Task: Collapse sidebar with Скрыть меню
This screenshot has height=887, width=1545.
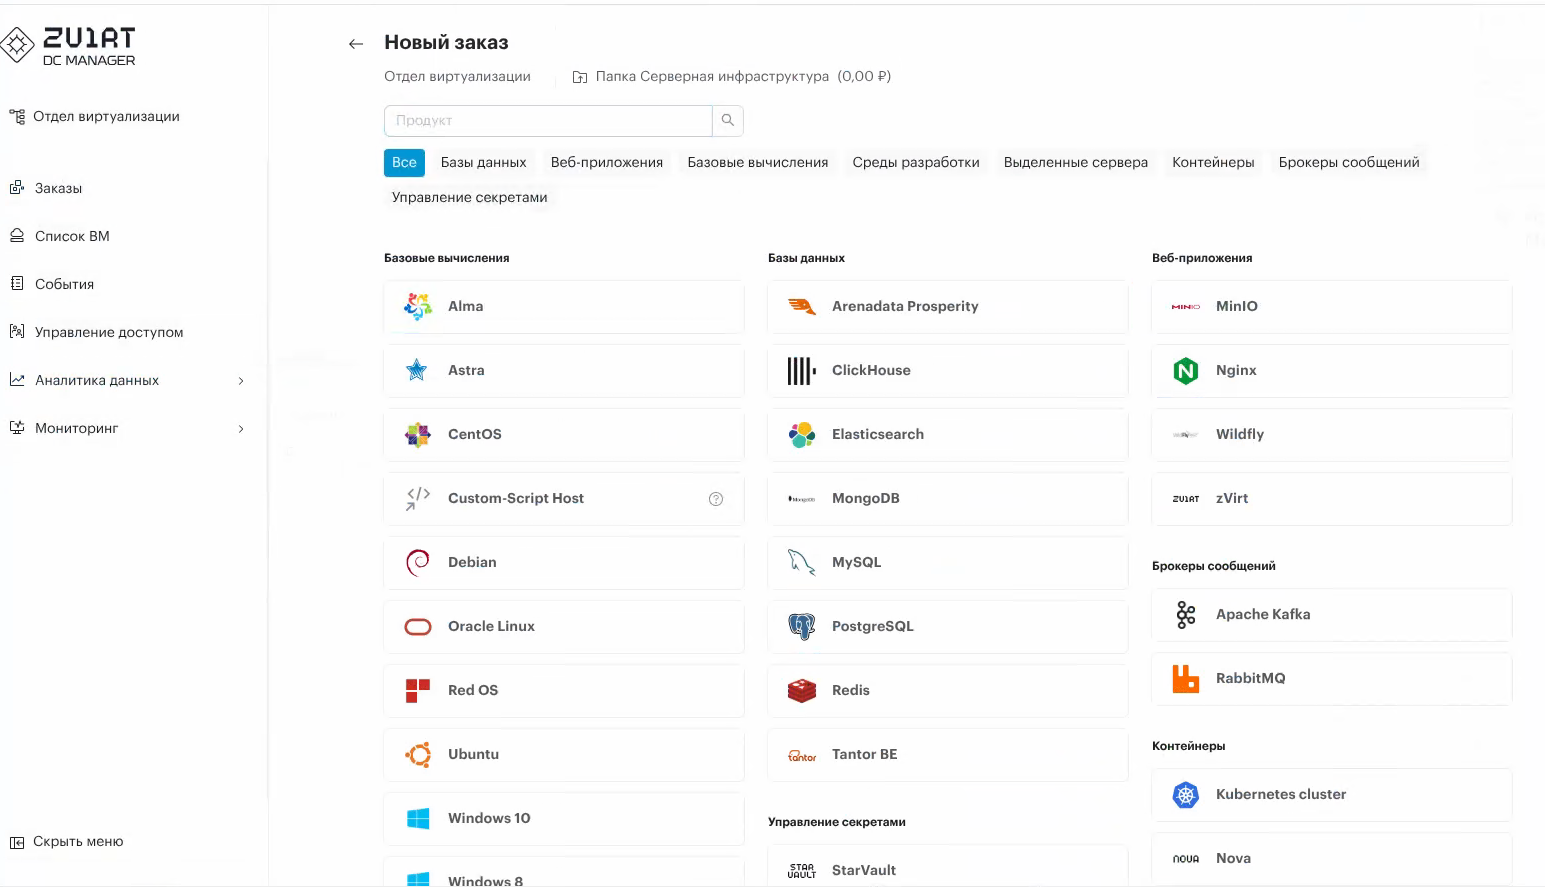Action: 68,842
